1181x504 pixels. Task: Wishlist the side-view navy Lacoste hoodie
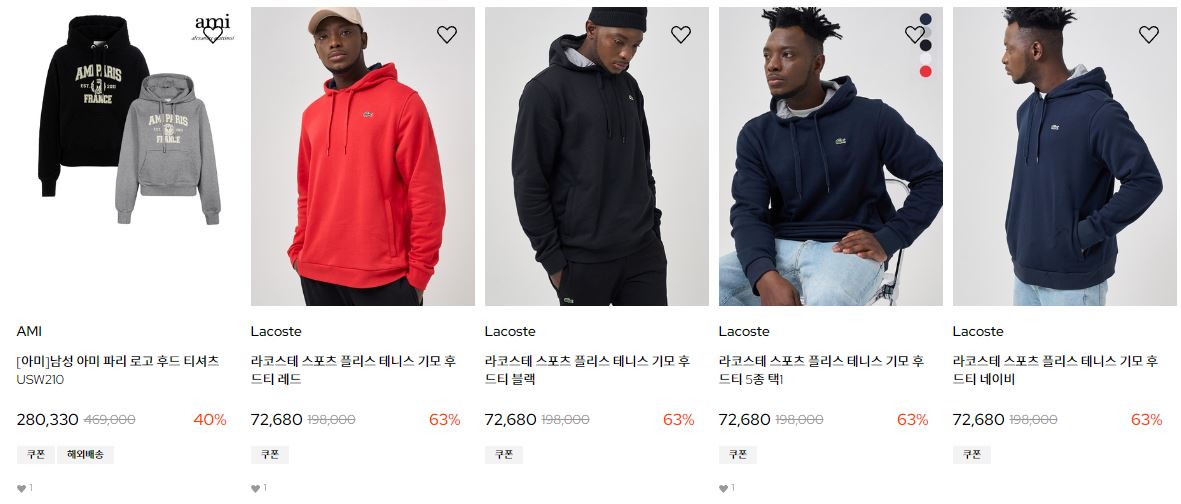click(1149, 34)
